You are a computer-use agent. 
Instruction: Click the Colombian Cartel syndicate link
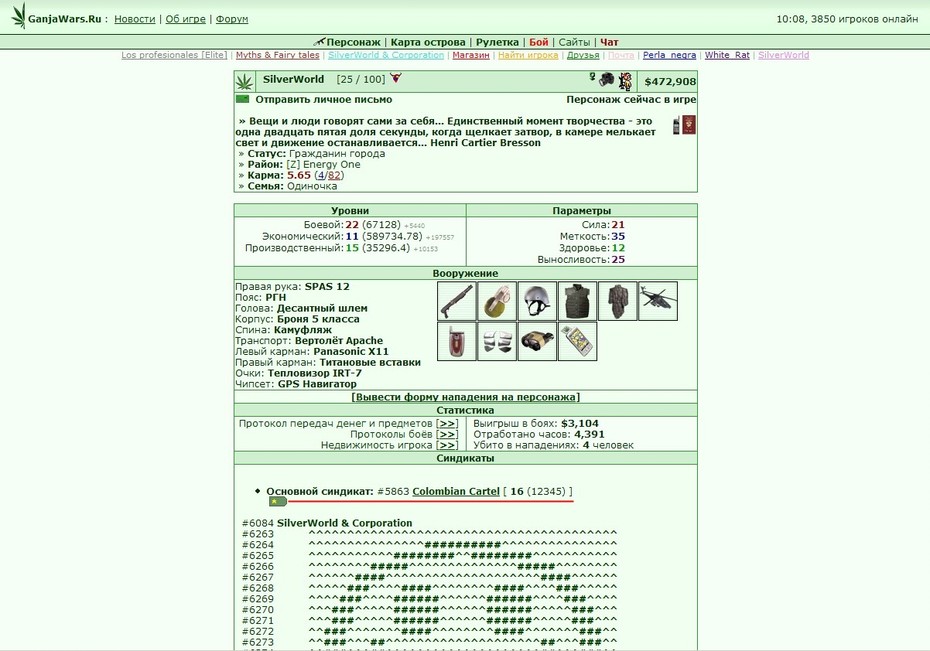click(456, 491)
